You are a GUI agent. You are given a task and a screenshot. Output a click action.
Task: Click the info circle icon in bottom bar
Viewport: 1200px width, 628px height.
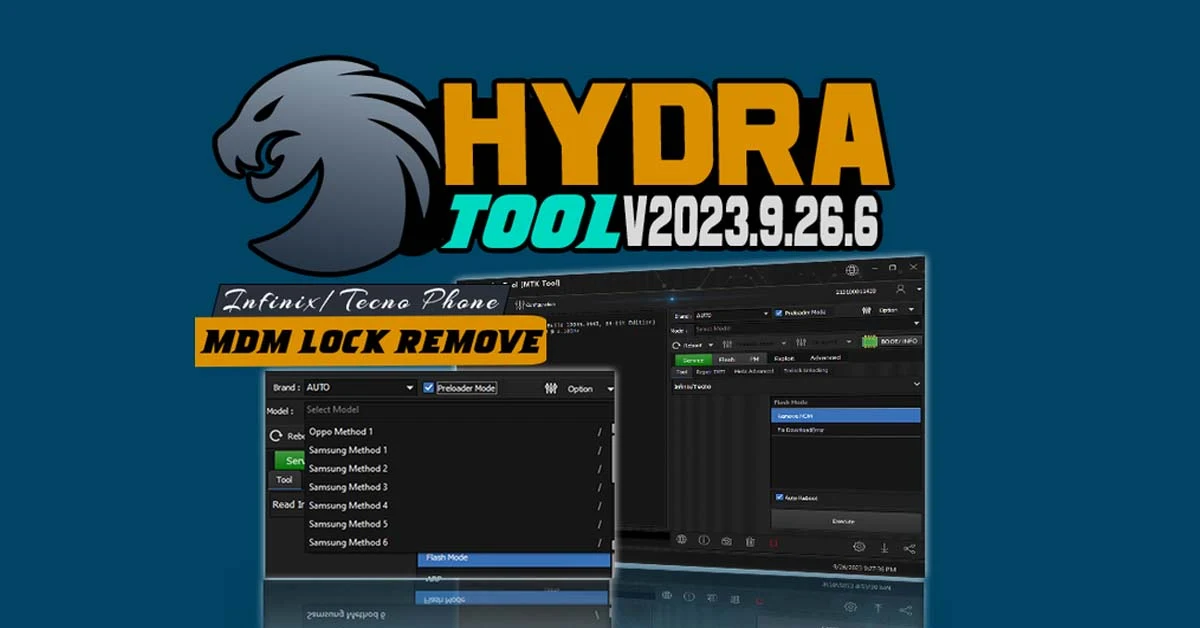point(704,540)
